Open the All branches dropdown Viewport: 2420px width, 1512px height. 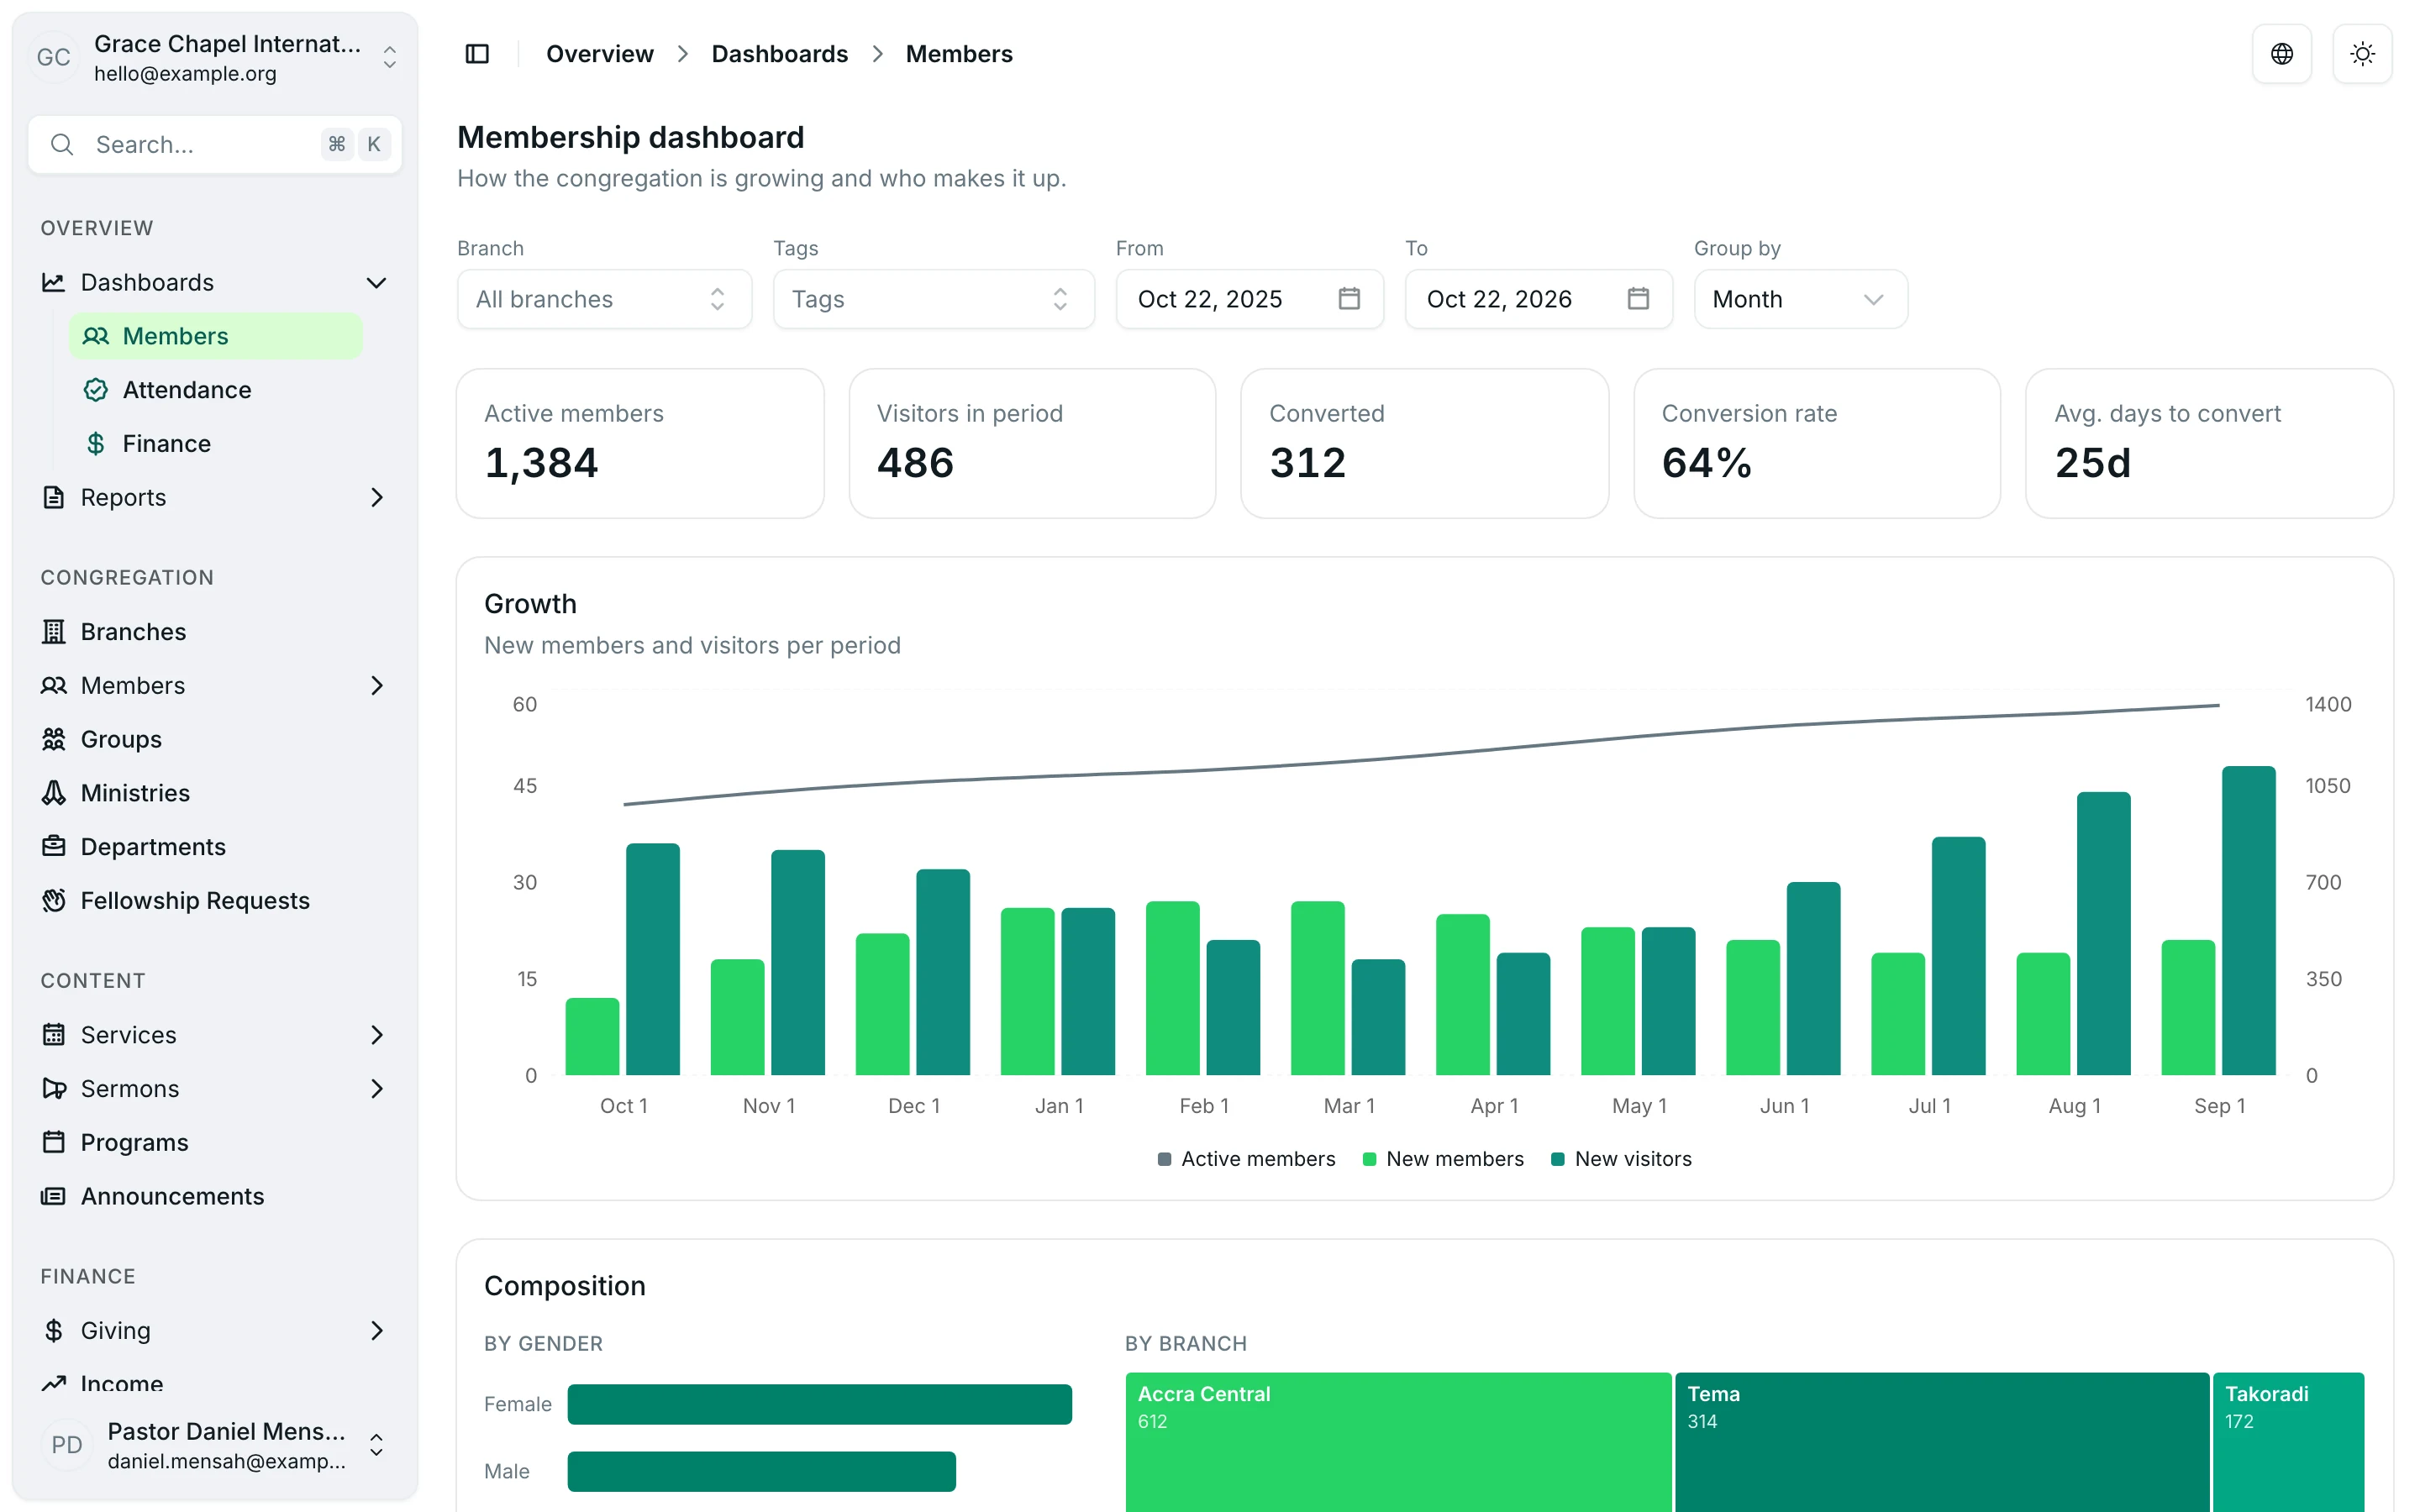tap(604, 299)
